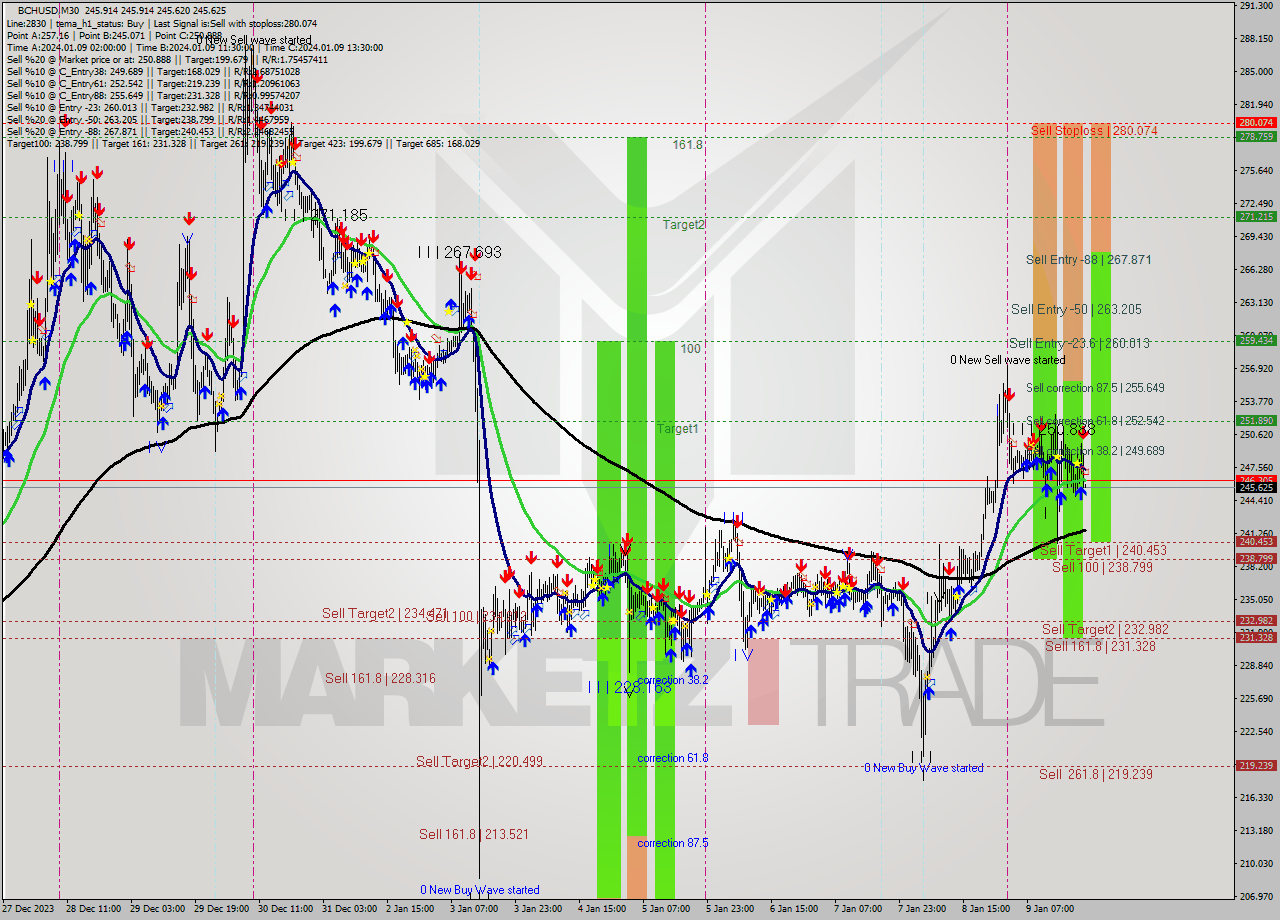
Task: Click the 'Sell correction 61.8 | 252.542' label
Action: tap(1095, 421)
